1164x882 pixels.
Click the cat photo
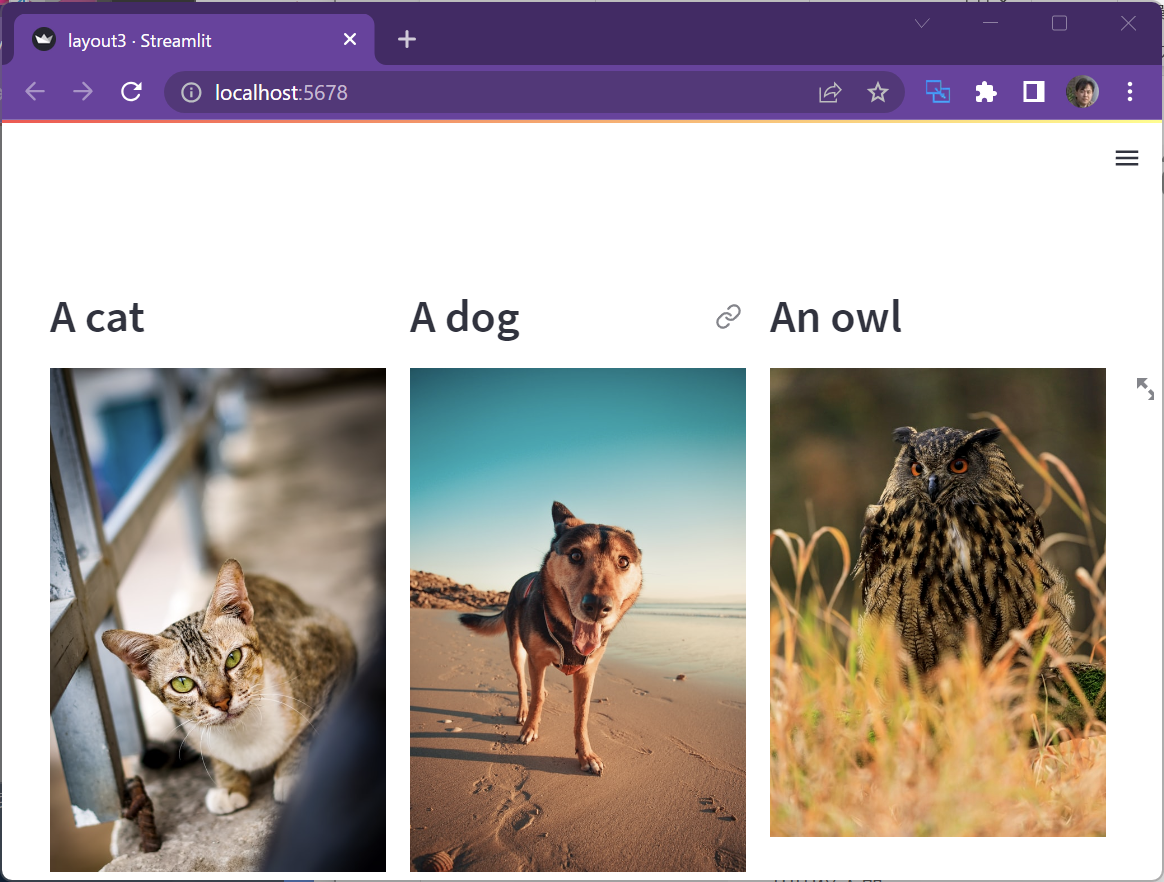(218, 620)
